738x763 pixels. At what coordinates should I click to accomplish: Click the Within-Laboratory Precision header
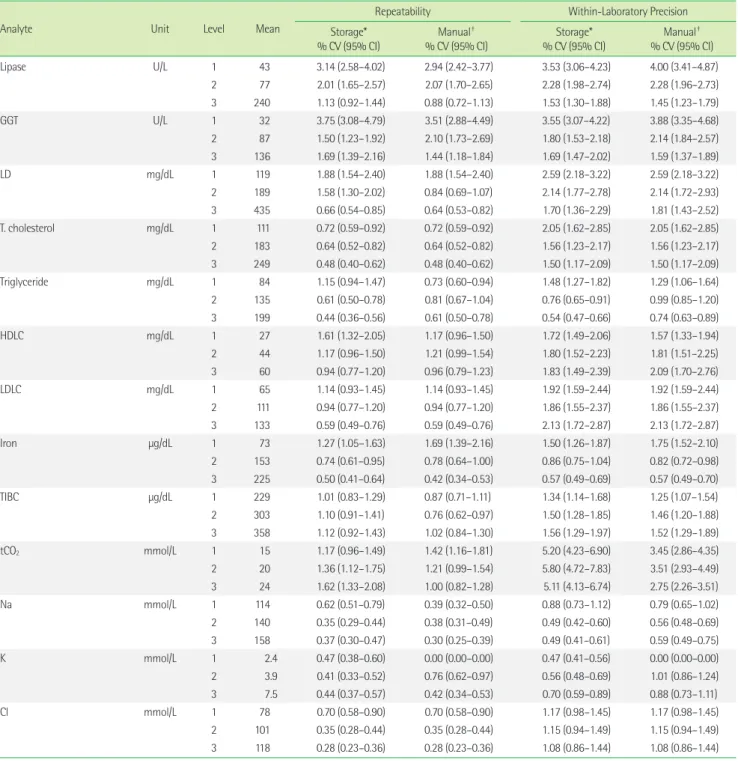(x=628, y=11)
